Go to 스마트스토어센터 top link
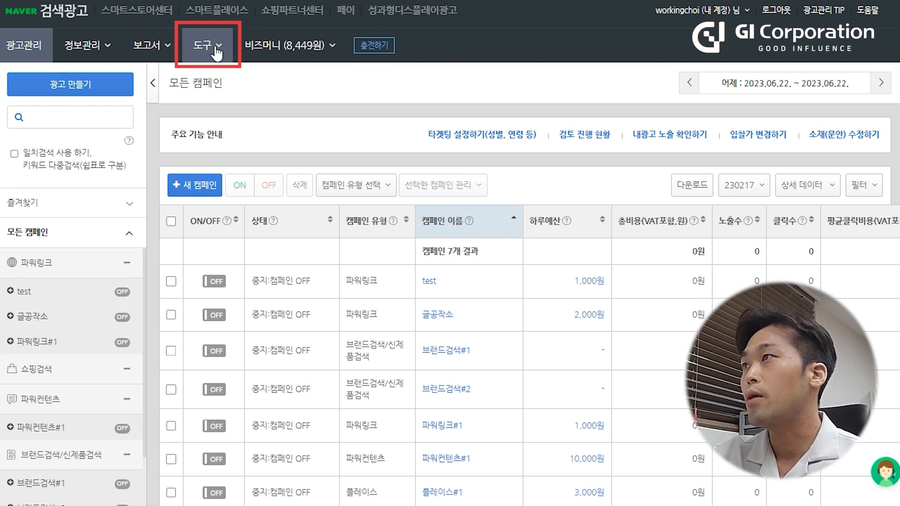This screenshot has width=900, height=506. (x=136, y=10)
